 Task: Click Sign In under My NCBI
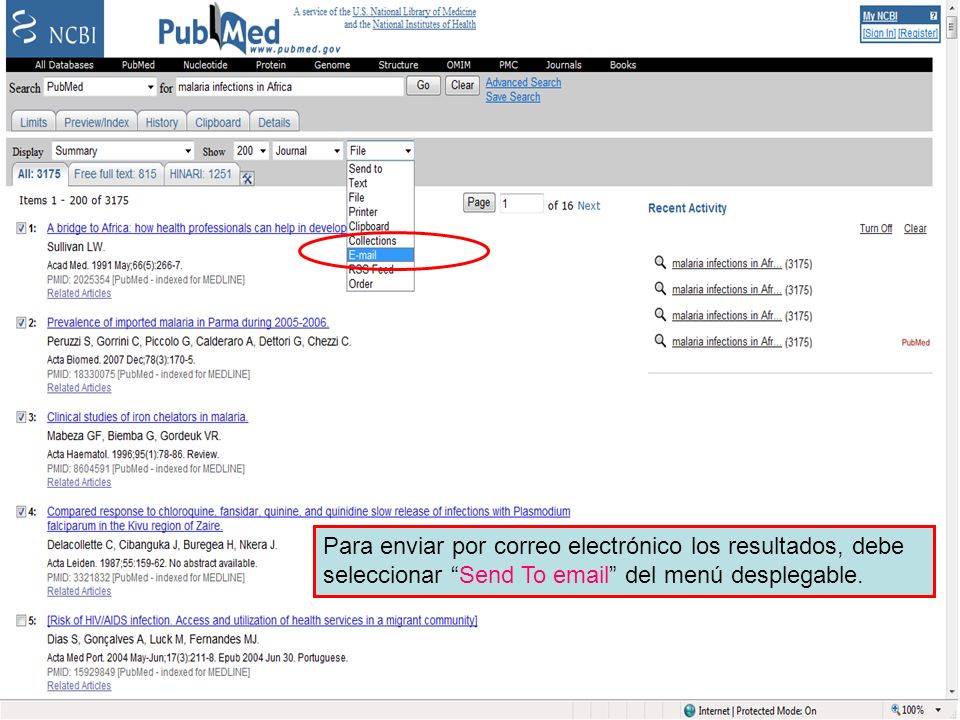point(879,33)
